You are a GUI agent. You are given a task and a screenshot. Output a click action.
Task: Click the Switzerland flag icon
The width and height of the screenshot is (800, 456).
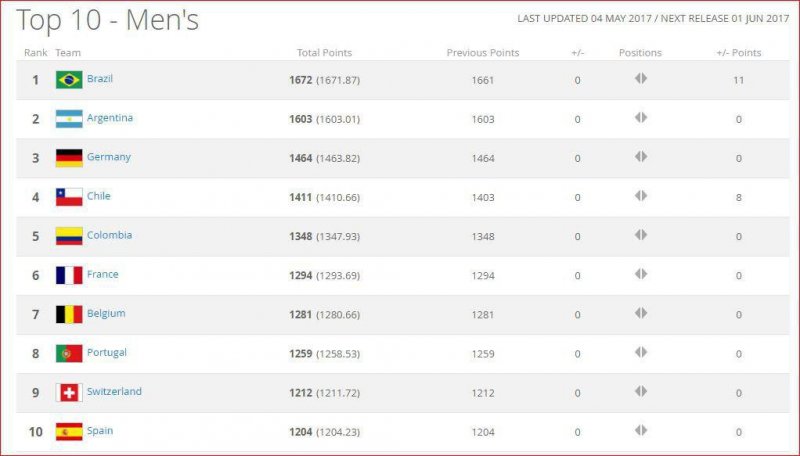(x=69, y=392)
